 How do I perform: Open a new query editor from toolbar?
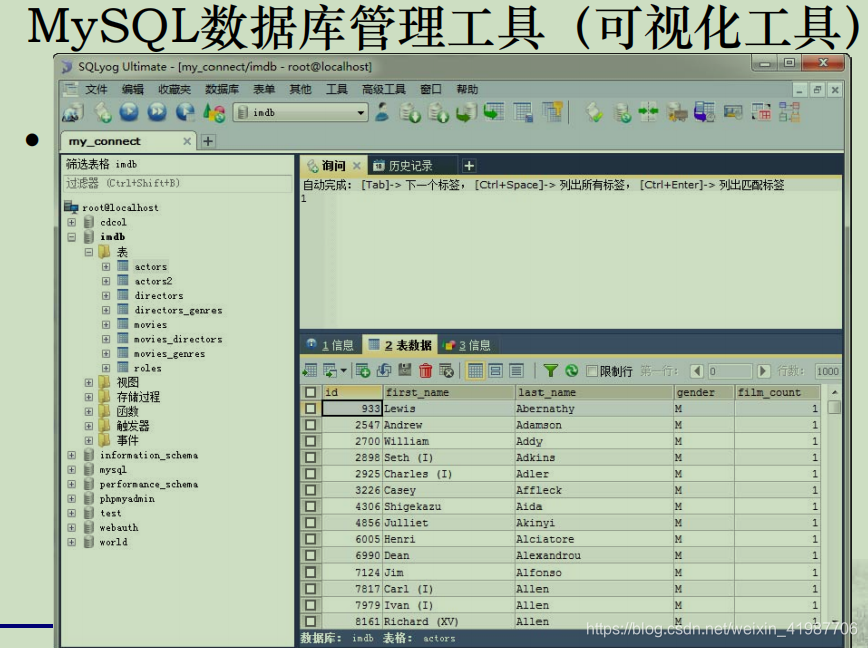pos(103,112)
